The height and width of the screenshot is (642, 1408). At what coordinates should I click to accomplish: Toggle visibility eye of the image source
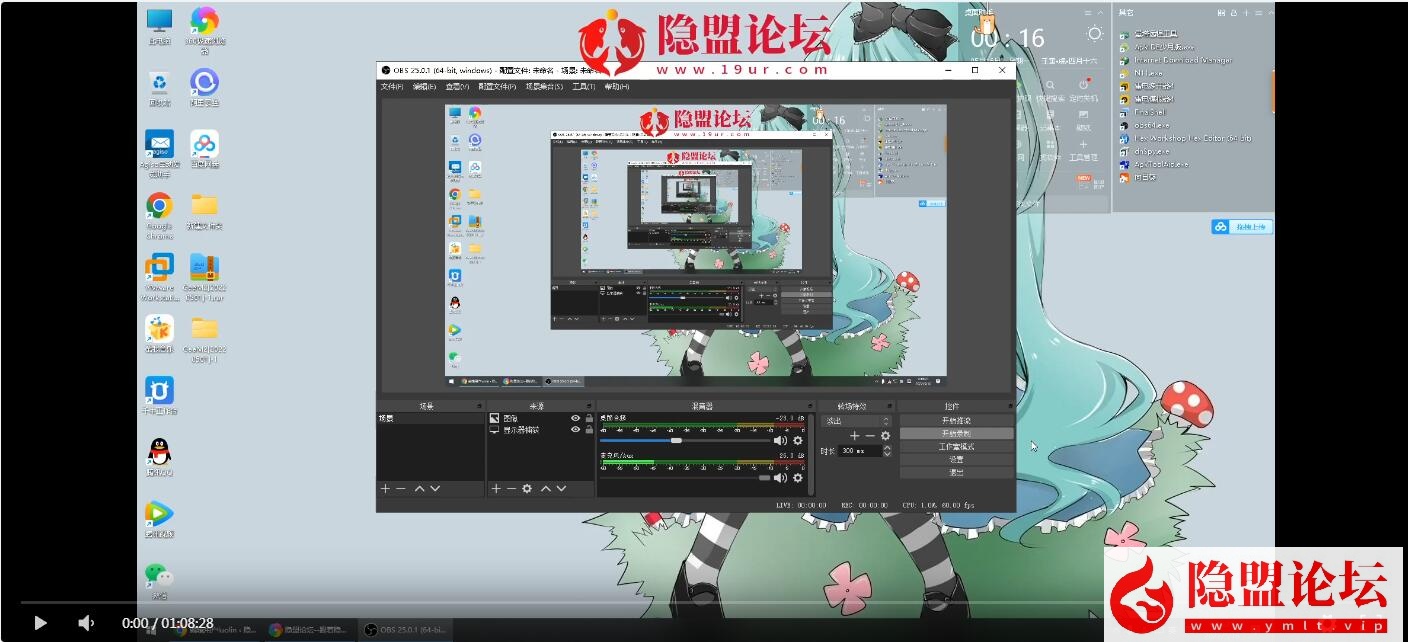(575, 418)
